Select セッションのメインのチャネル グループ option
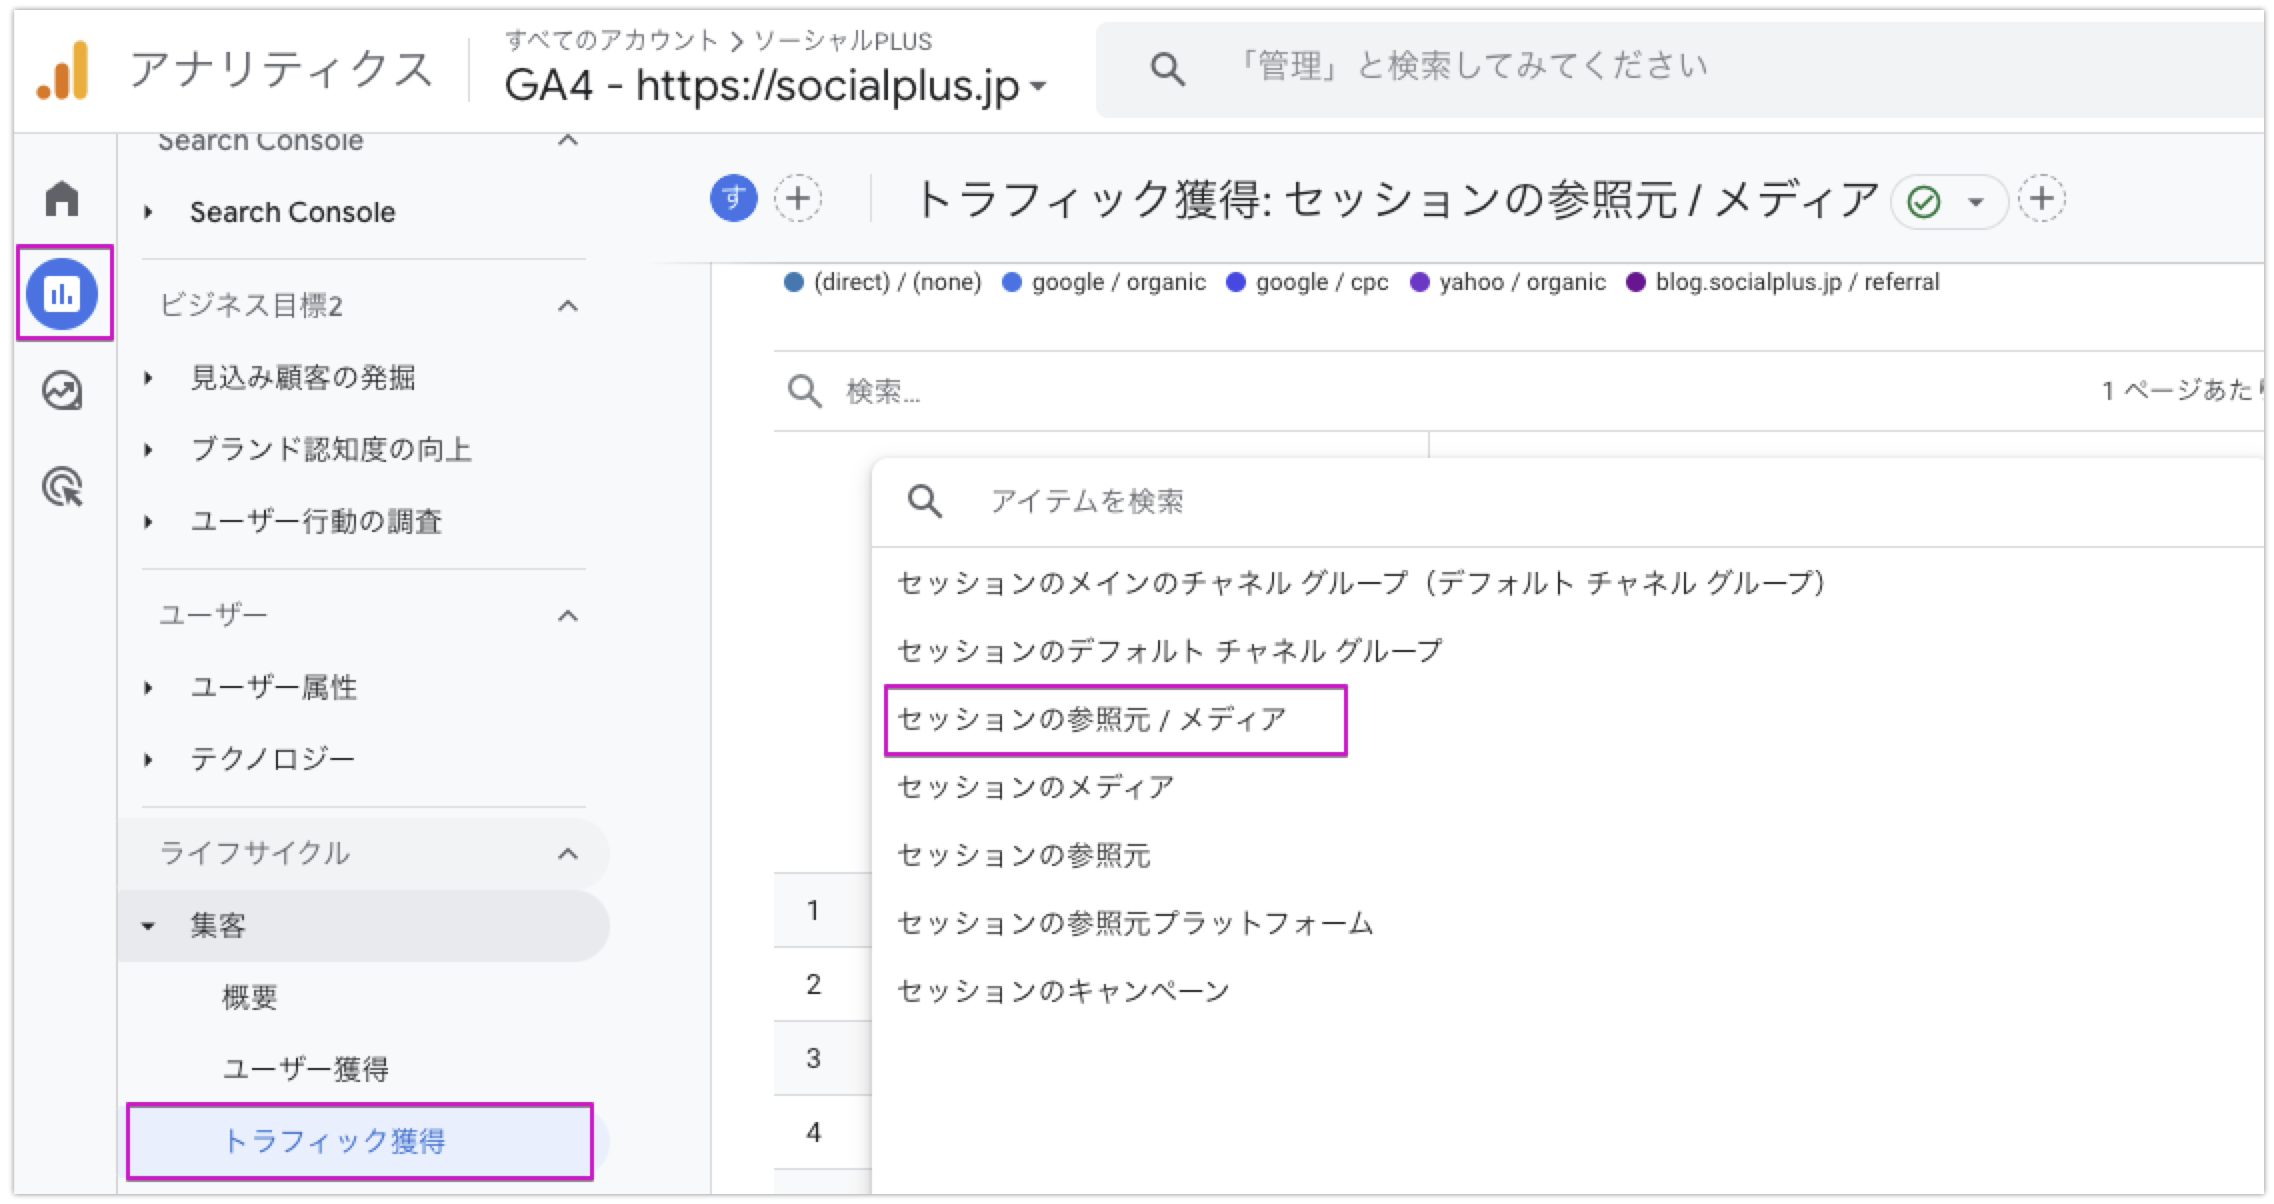The width and height of the screenshot is (2274, 1204). click(x=1361, y=582)
